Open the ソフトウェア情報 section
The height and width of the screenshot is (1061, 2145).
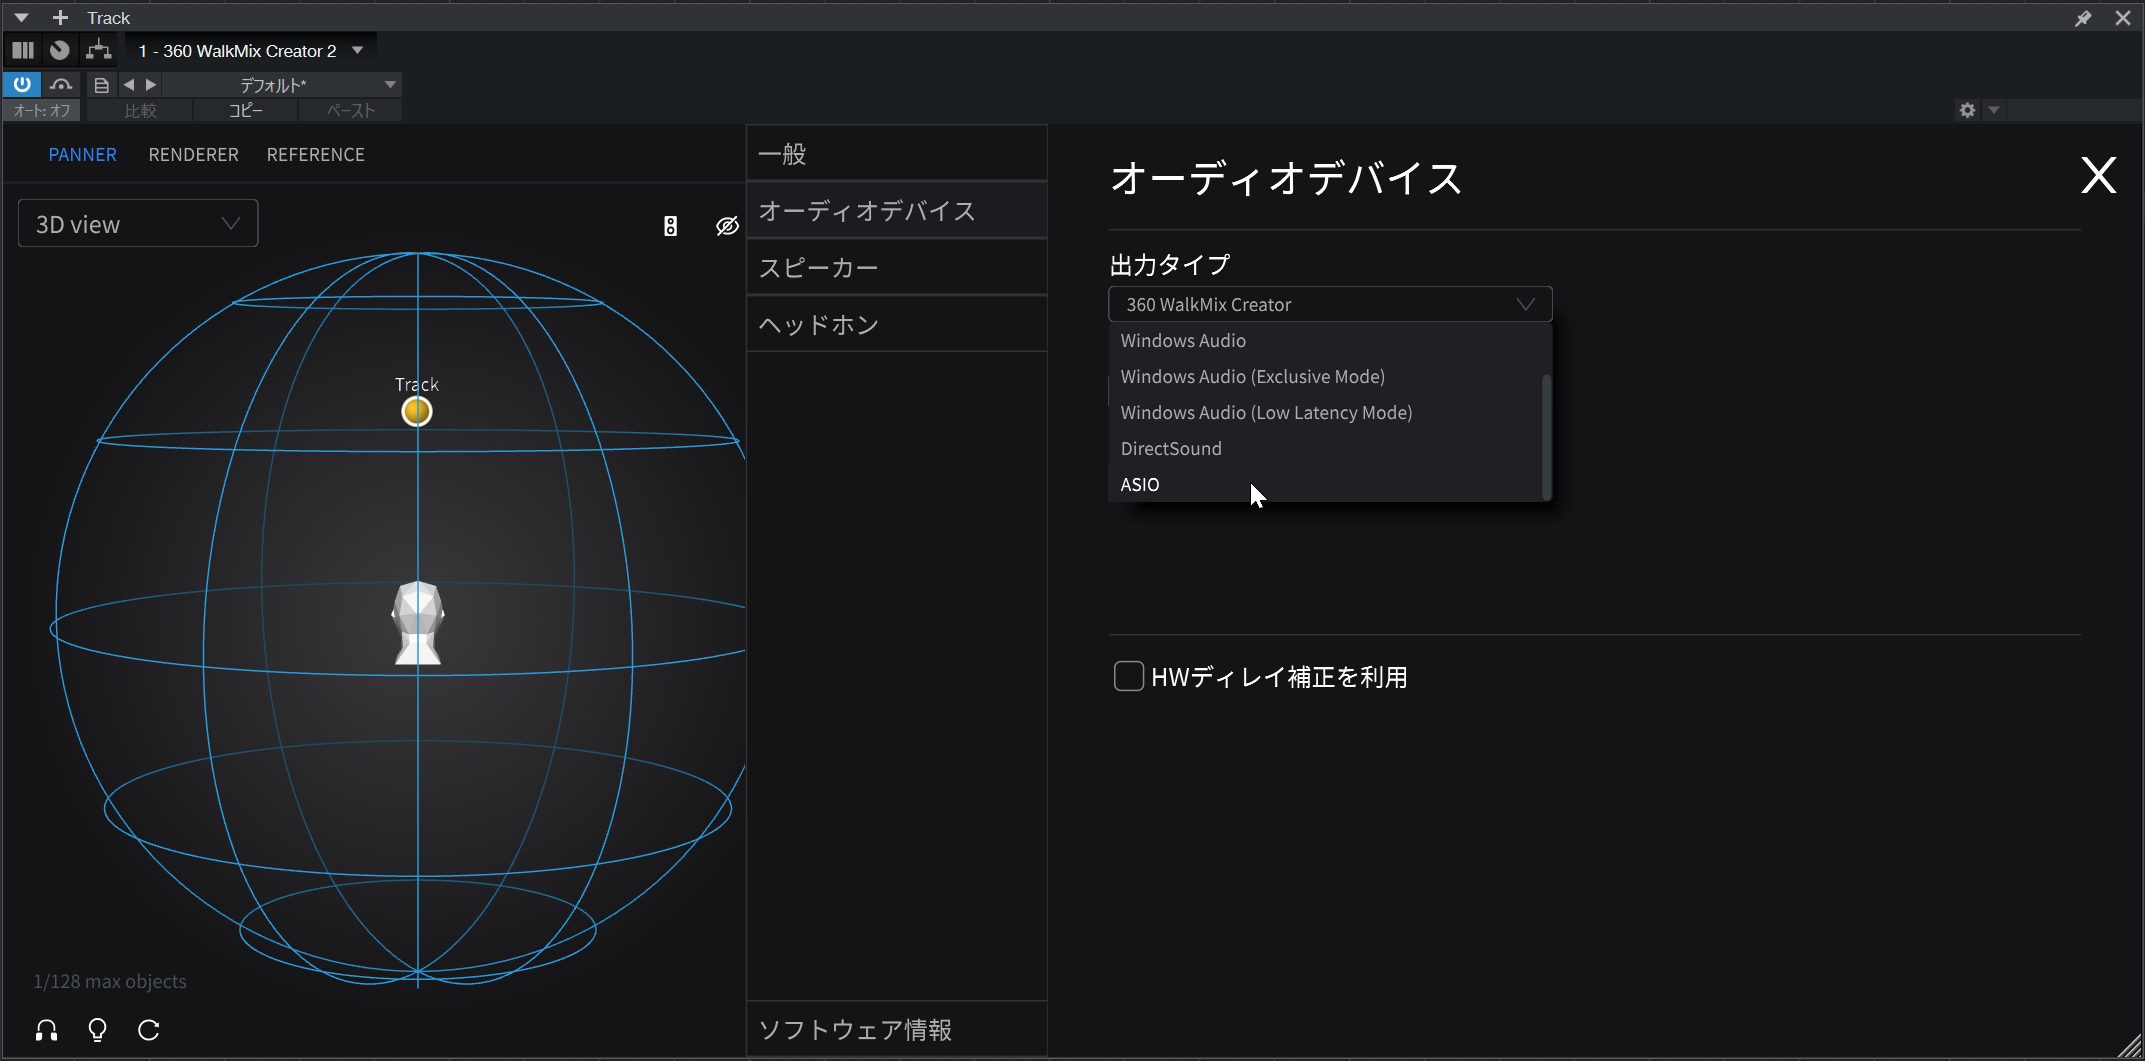(897, 1029)
